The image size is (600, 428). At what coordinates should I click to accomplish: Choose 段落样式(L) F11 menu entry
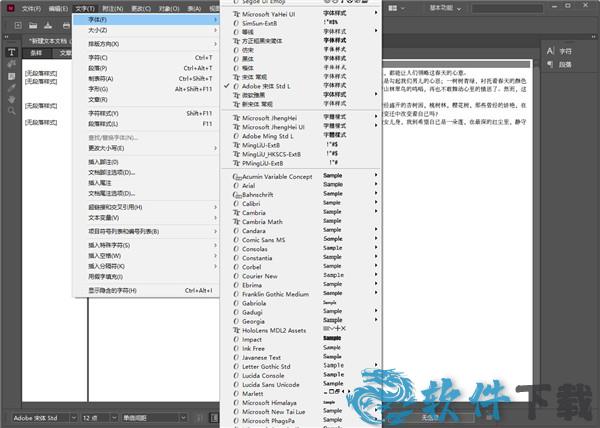pos(146,124)
